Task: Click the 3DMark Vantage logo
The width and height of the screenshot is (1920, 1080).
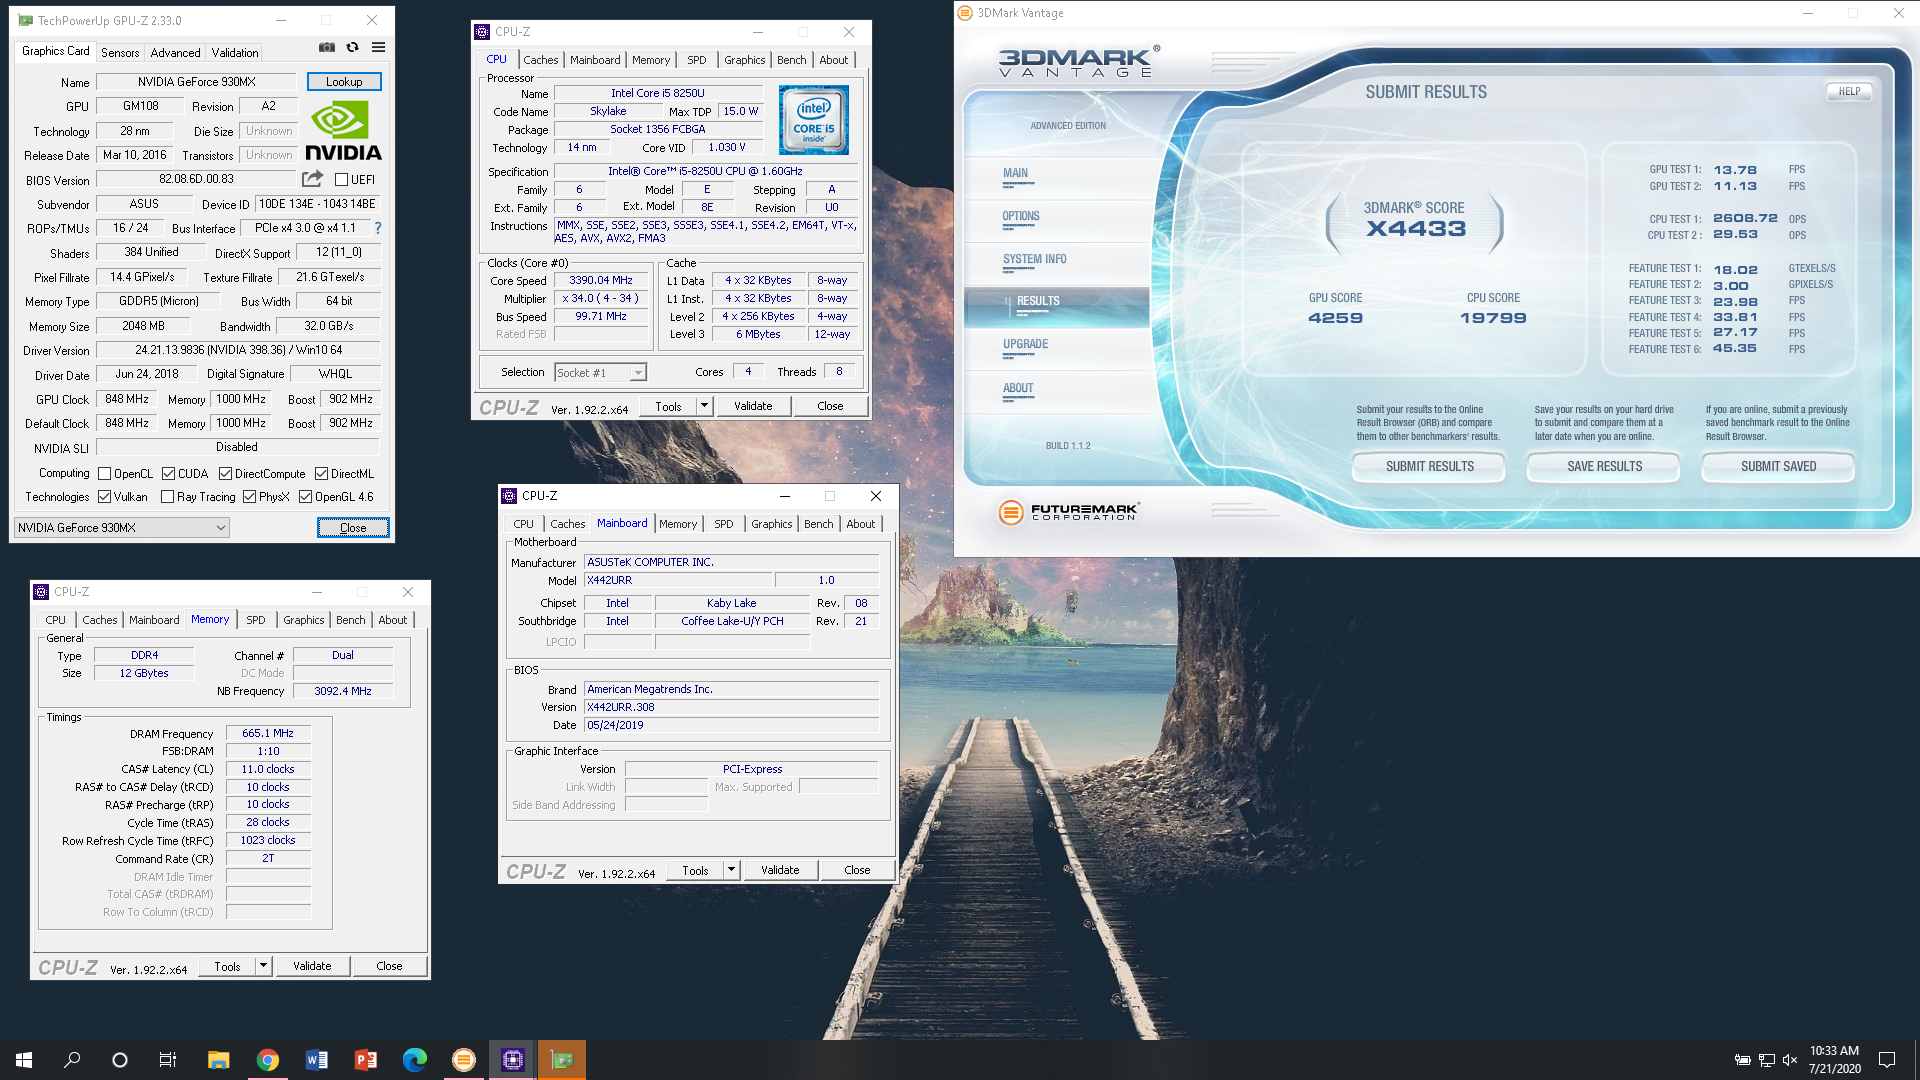Action: [1078, 62]
